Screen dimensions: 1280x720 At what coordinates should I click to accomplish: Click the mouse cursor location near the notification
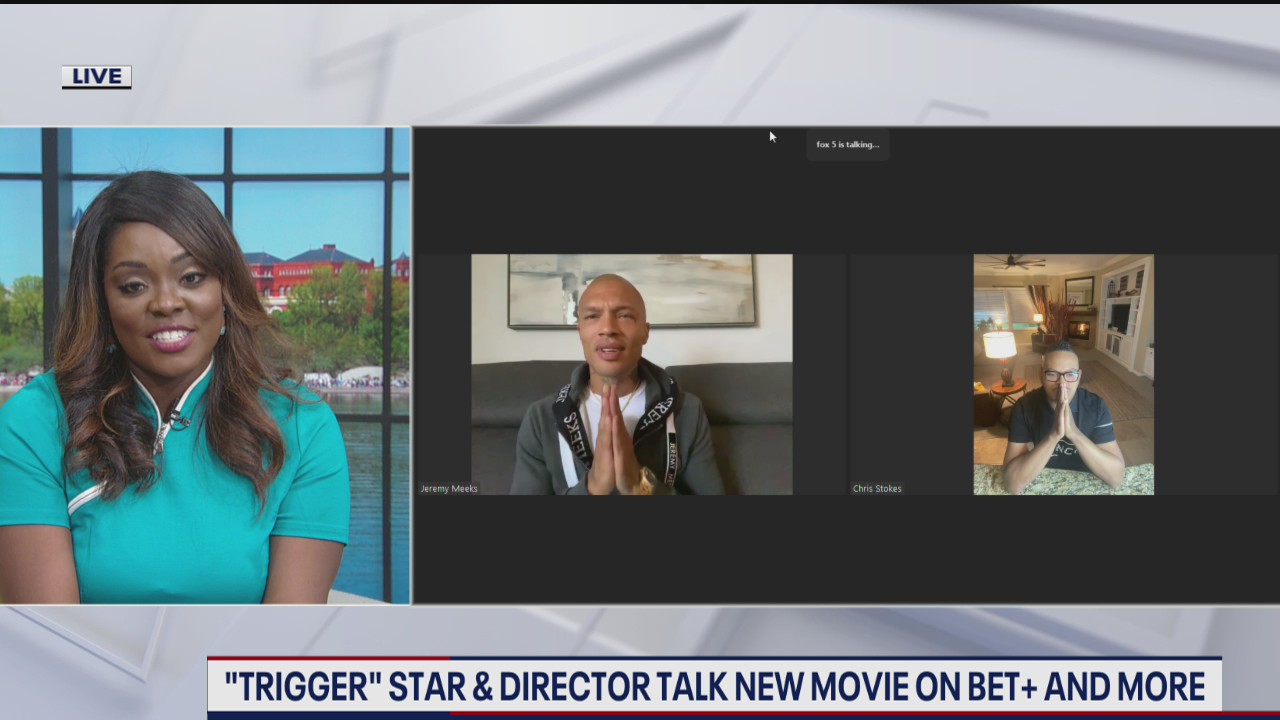click(x=771, y=136)
